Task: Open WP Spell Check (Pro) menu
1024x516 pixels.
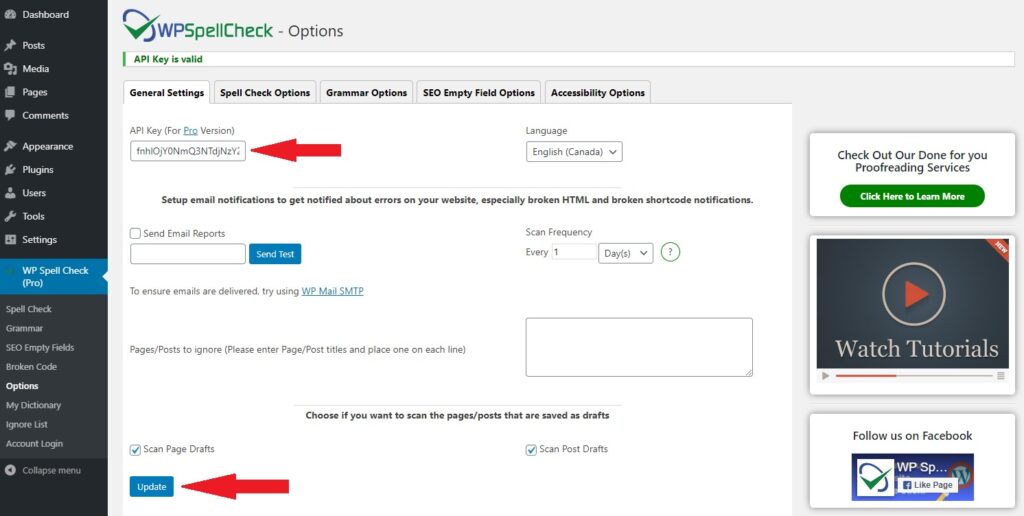Action: tap(54, 276)
